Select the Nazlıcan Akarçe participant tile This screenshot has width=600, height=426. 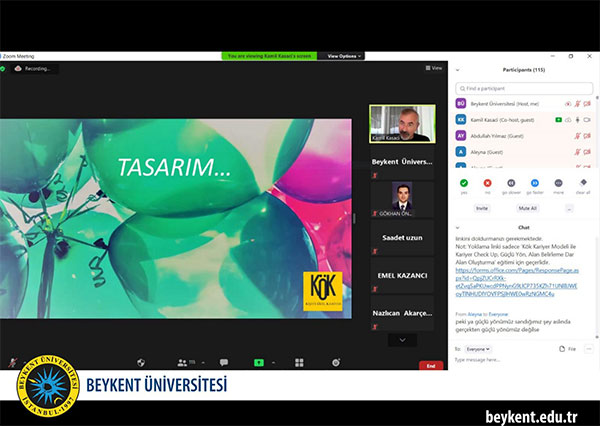click(x=402, y=313)
